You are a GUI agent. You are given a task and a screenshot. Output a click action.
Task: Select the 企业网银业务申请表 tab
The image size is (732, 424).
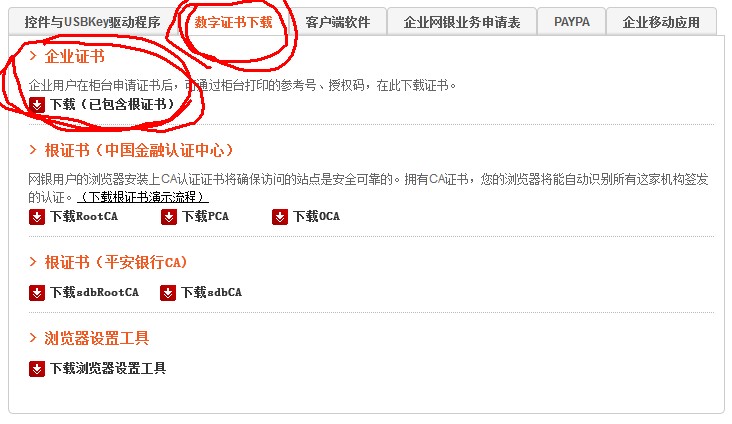click(462, 22)
